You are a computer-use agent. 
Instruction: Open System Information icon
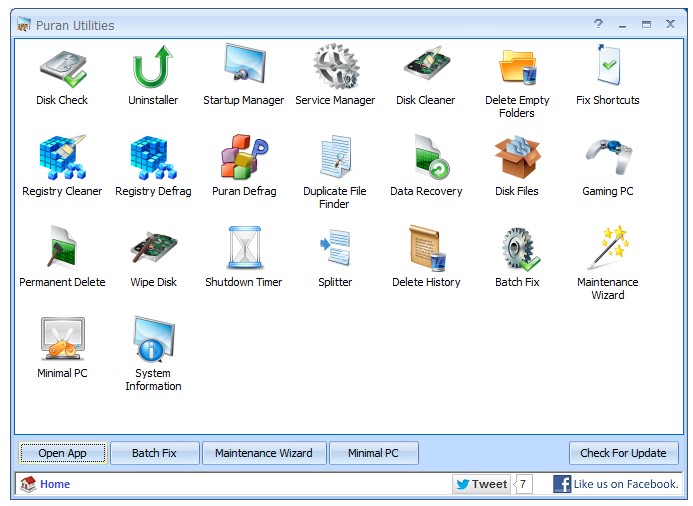pos(154,339)
